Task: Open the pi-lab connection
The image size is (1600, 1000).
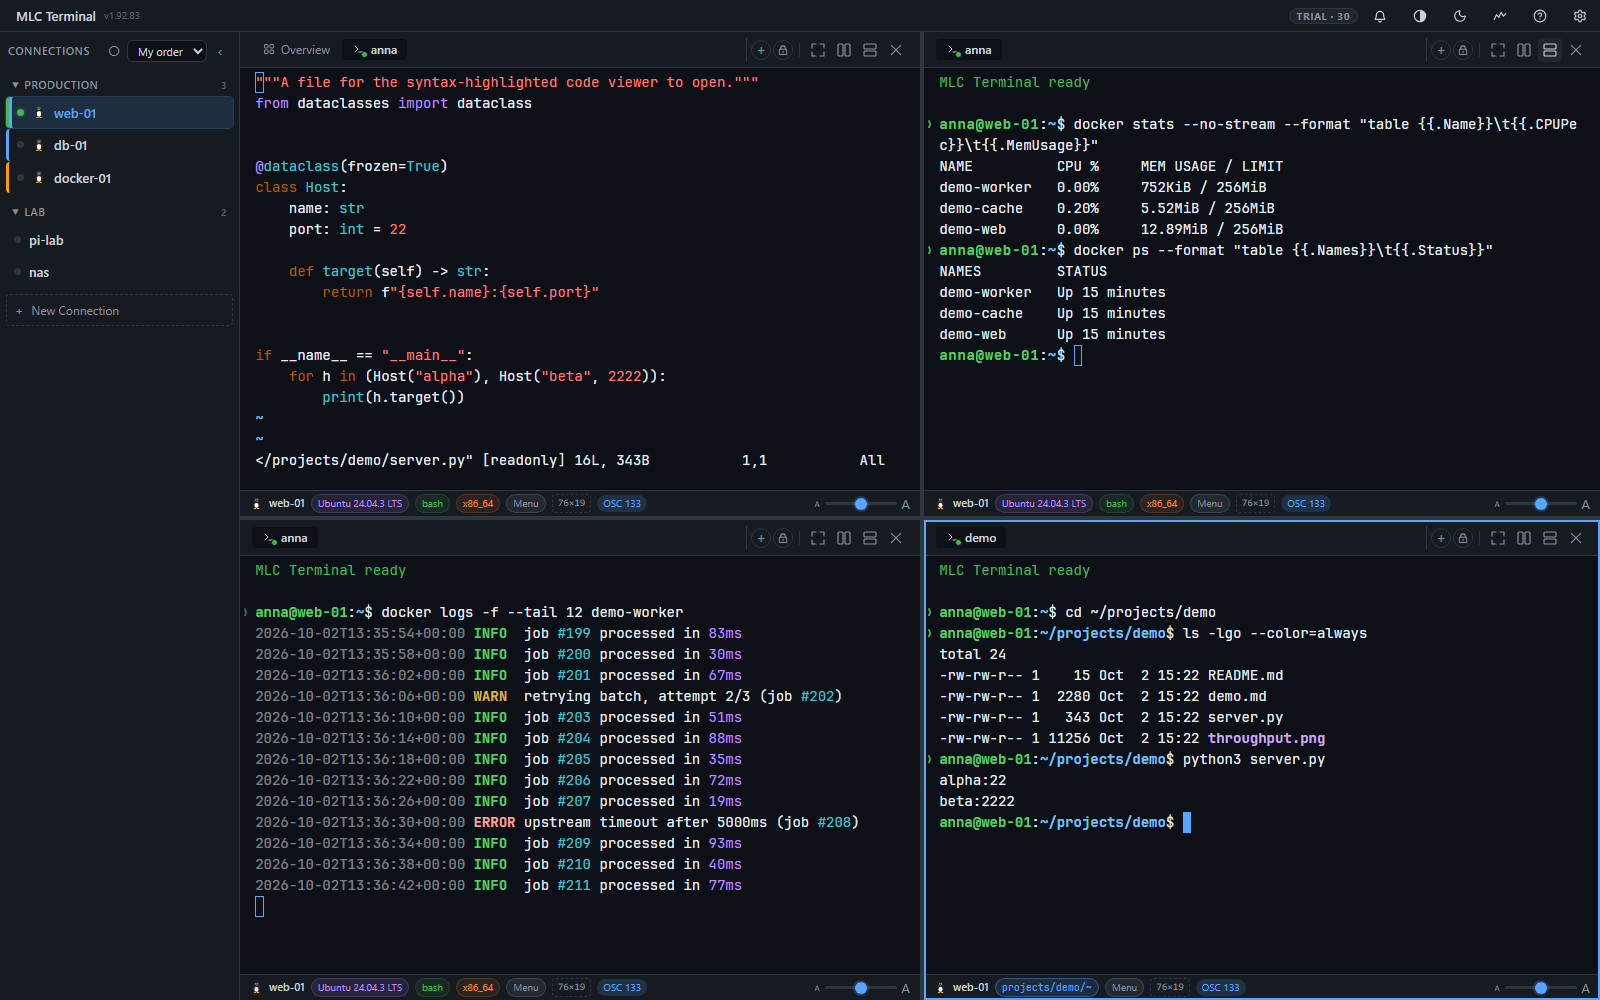Action: tap(120, 240)
